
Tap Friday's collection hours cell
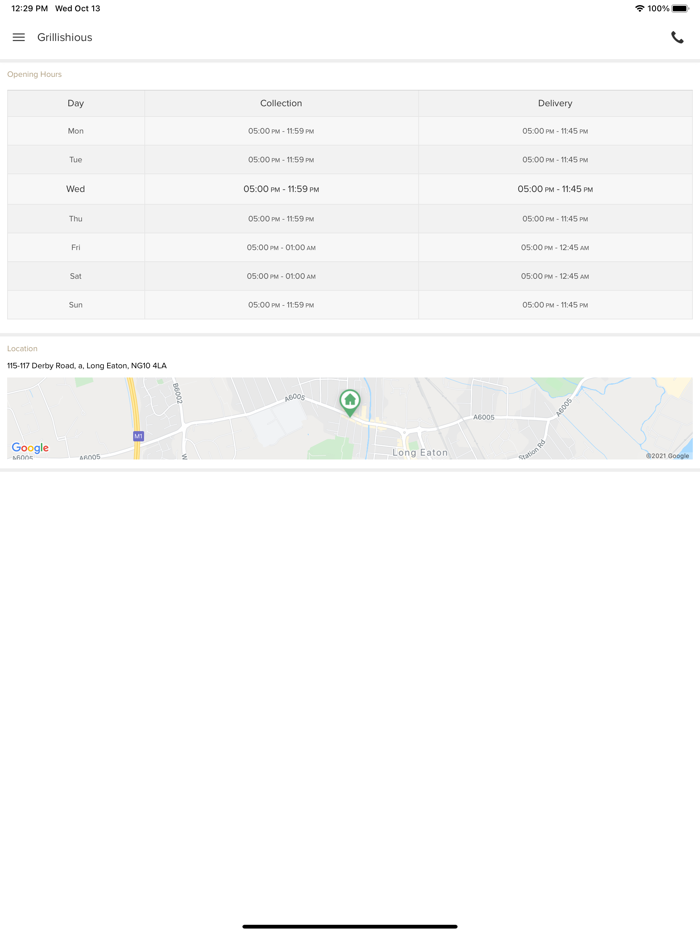tap(281, 247)
